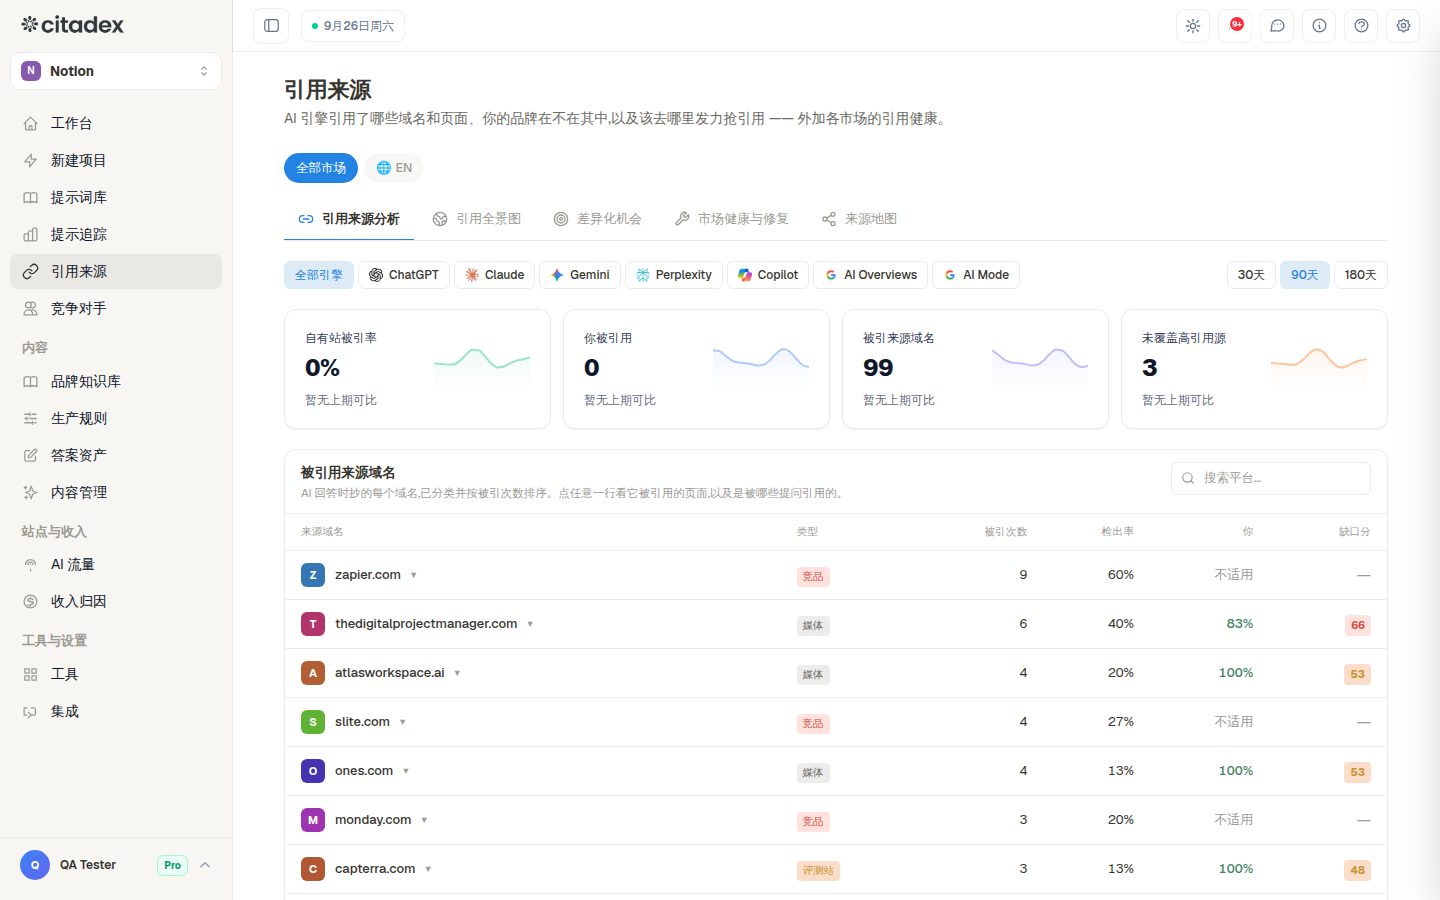Click the citadex logo
The image size is (1440, 900).
click(73, 25)
